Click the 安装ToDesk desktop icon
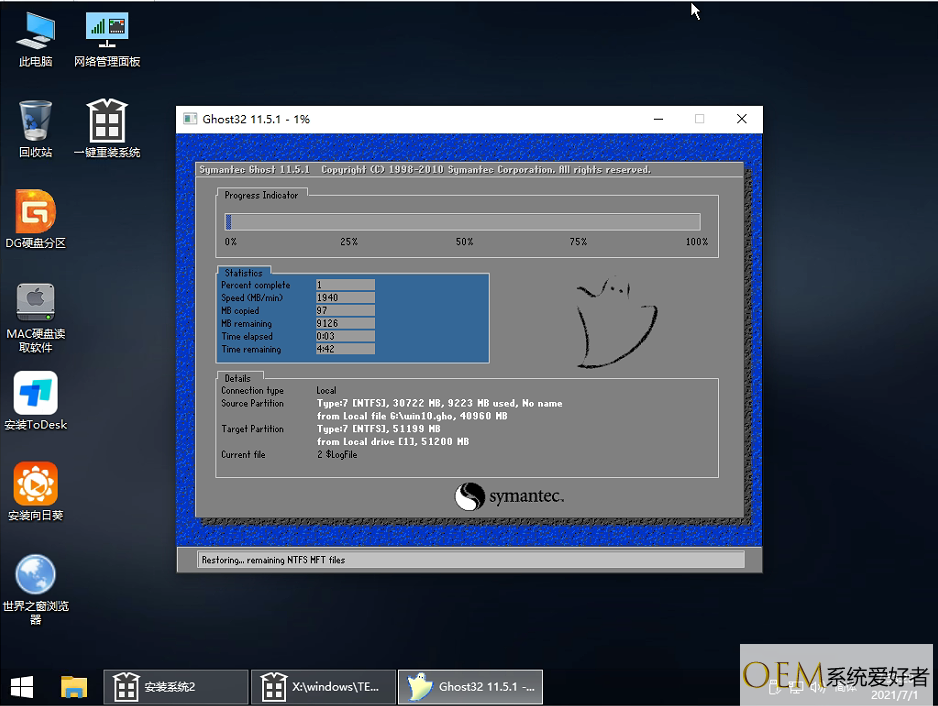Image resolution: width=938 pixels, height=706 pixels. 35,400
